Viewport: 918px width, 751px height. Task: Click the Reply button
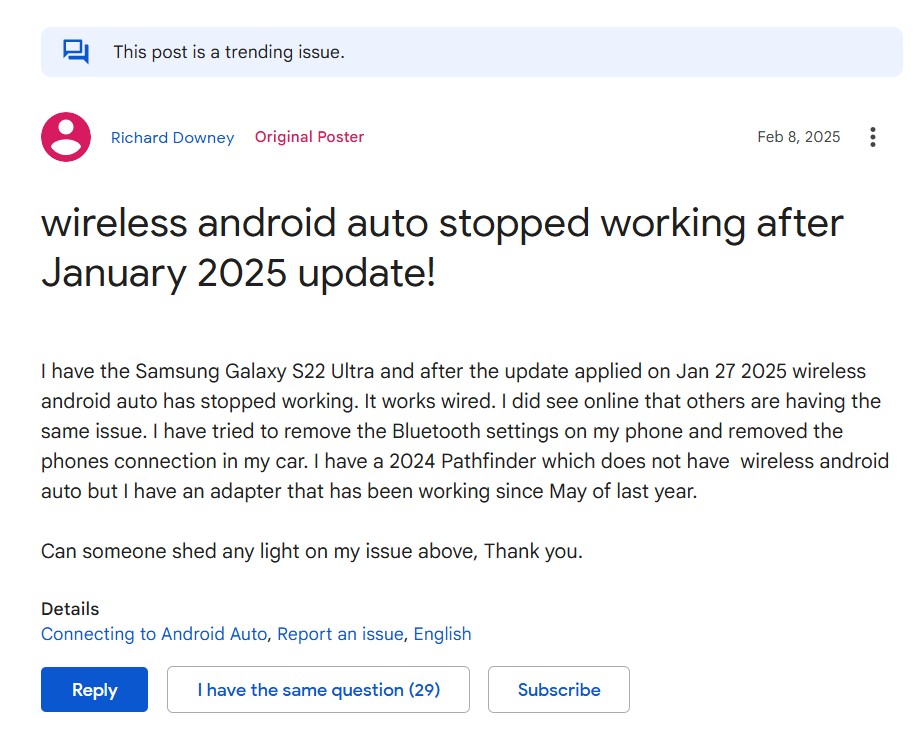point(94,690)
